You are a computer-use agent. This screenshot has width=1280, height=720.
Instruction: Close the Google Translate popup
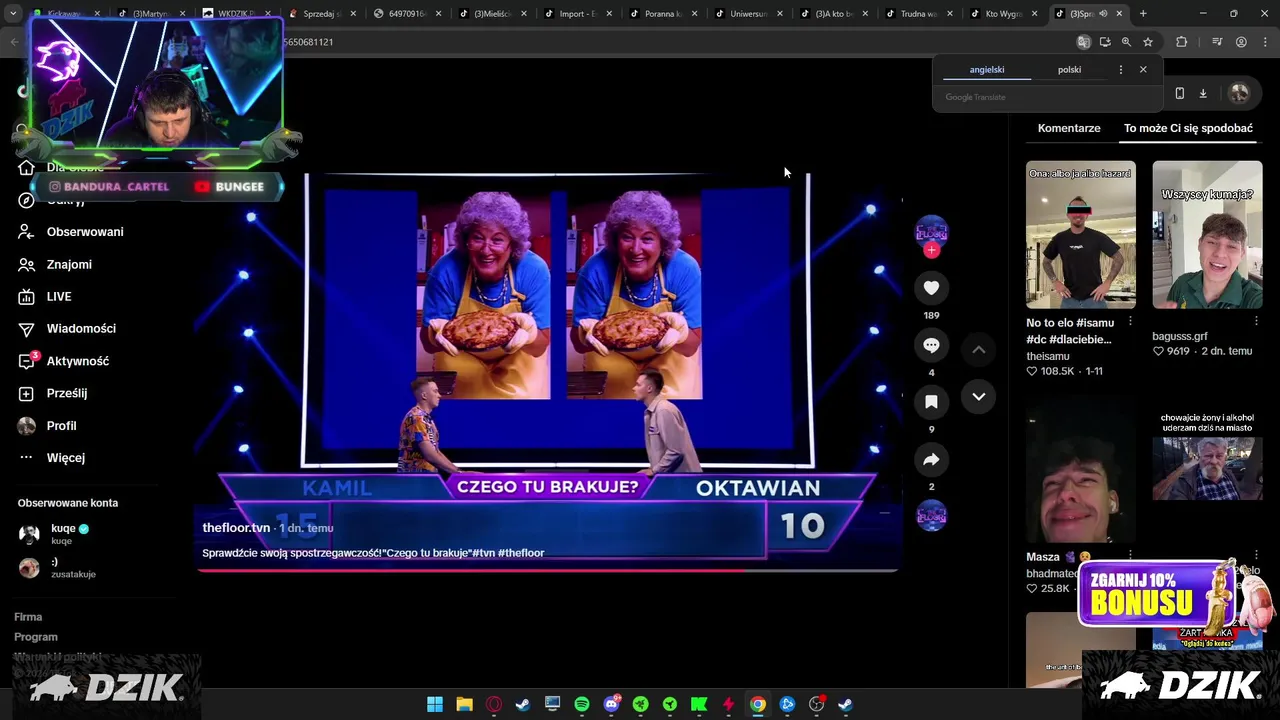tap(1143, 70)
